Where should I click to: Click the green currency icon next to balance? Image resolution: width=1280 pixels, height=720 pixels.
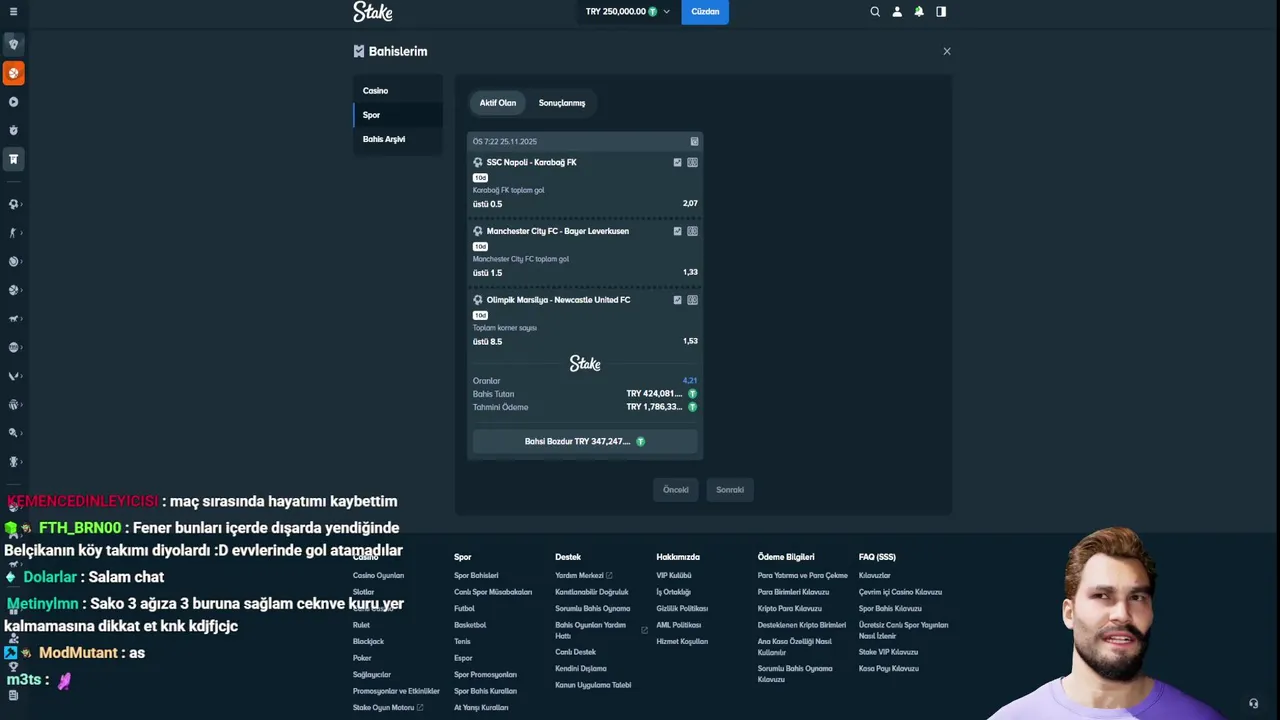653,12
